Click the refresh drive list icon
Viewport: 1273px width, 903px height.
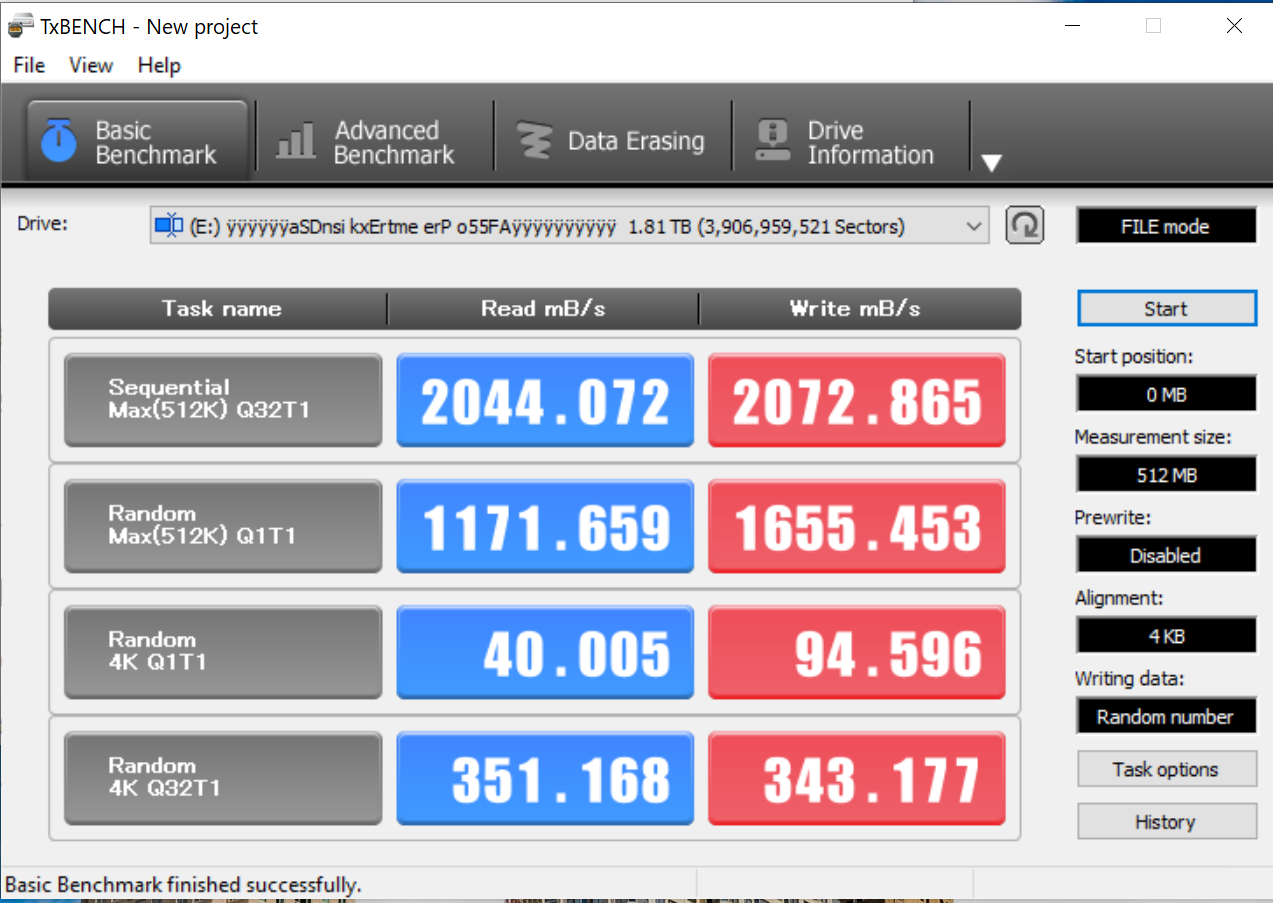(x=1025, y=226)
